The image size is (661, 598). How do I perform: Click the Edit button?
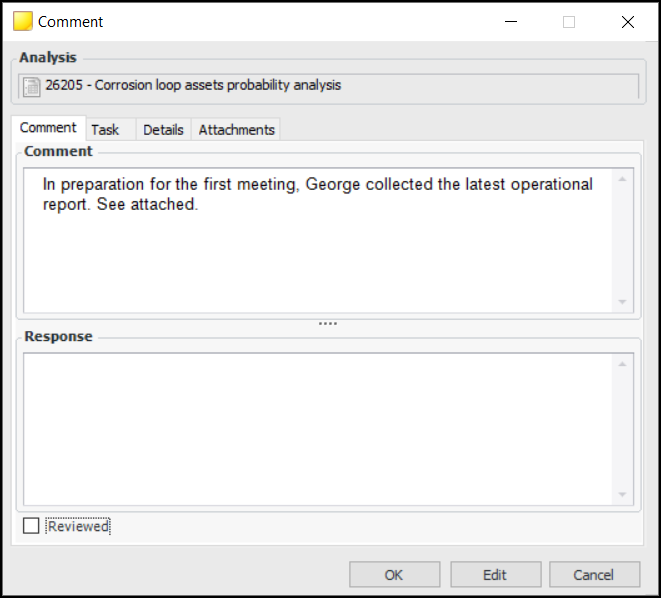(495, 574)
